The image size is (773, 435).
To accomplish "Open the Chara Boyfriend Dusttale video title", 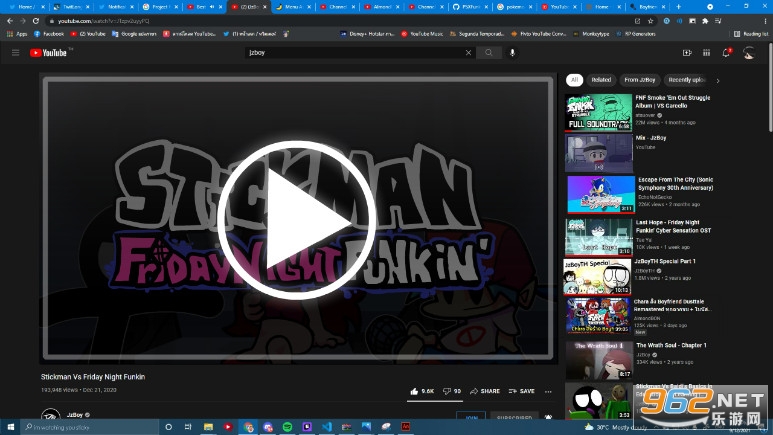I will click(671, 305).
